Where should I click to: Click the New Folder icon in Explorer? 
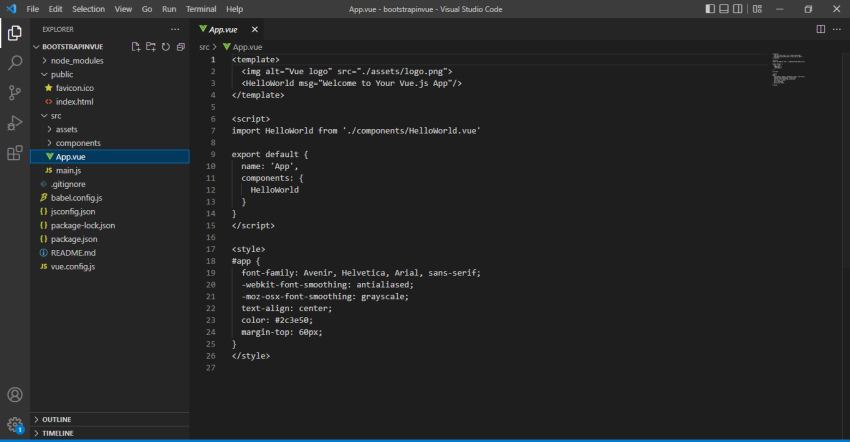coord(151,47)
